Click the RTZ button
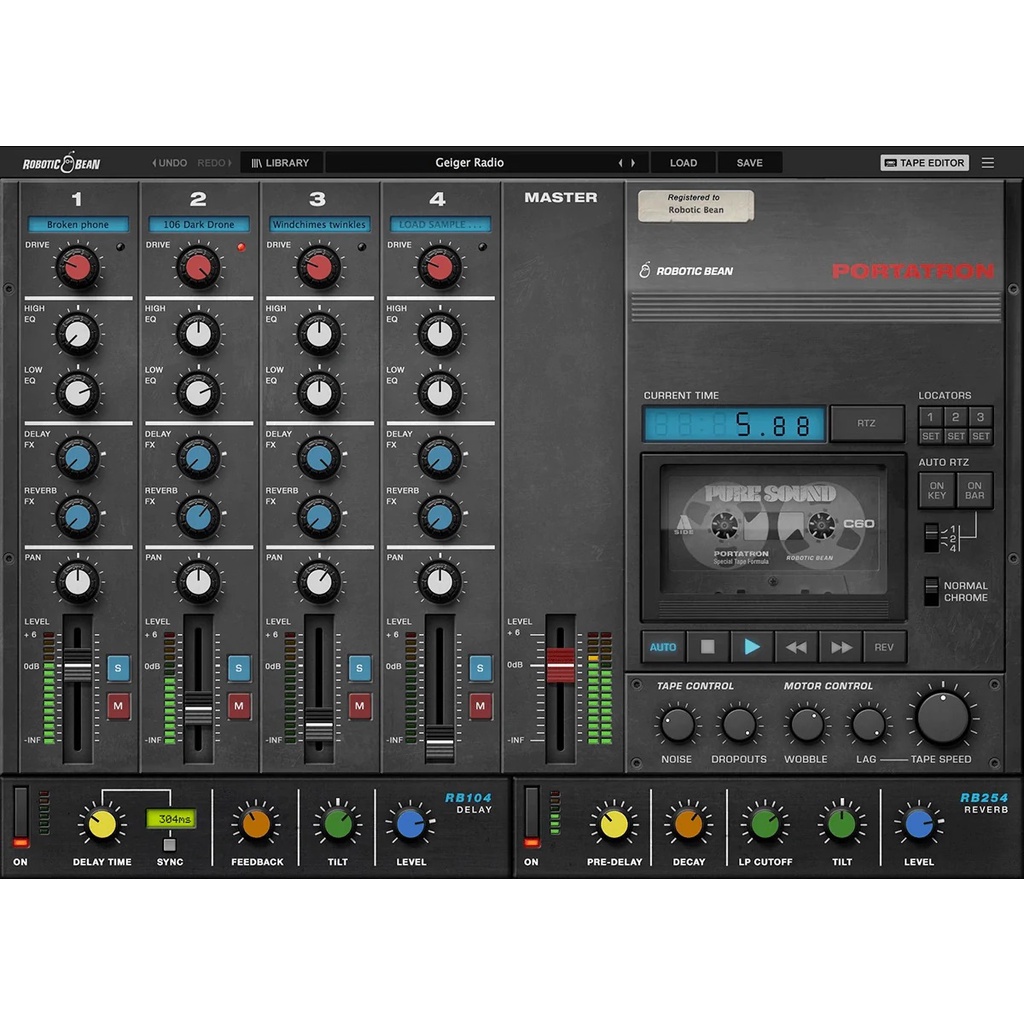The image size is (1024, 1024). click(866, 423)
